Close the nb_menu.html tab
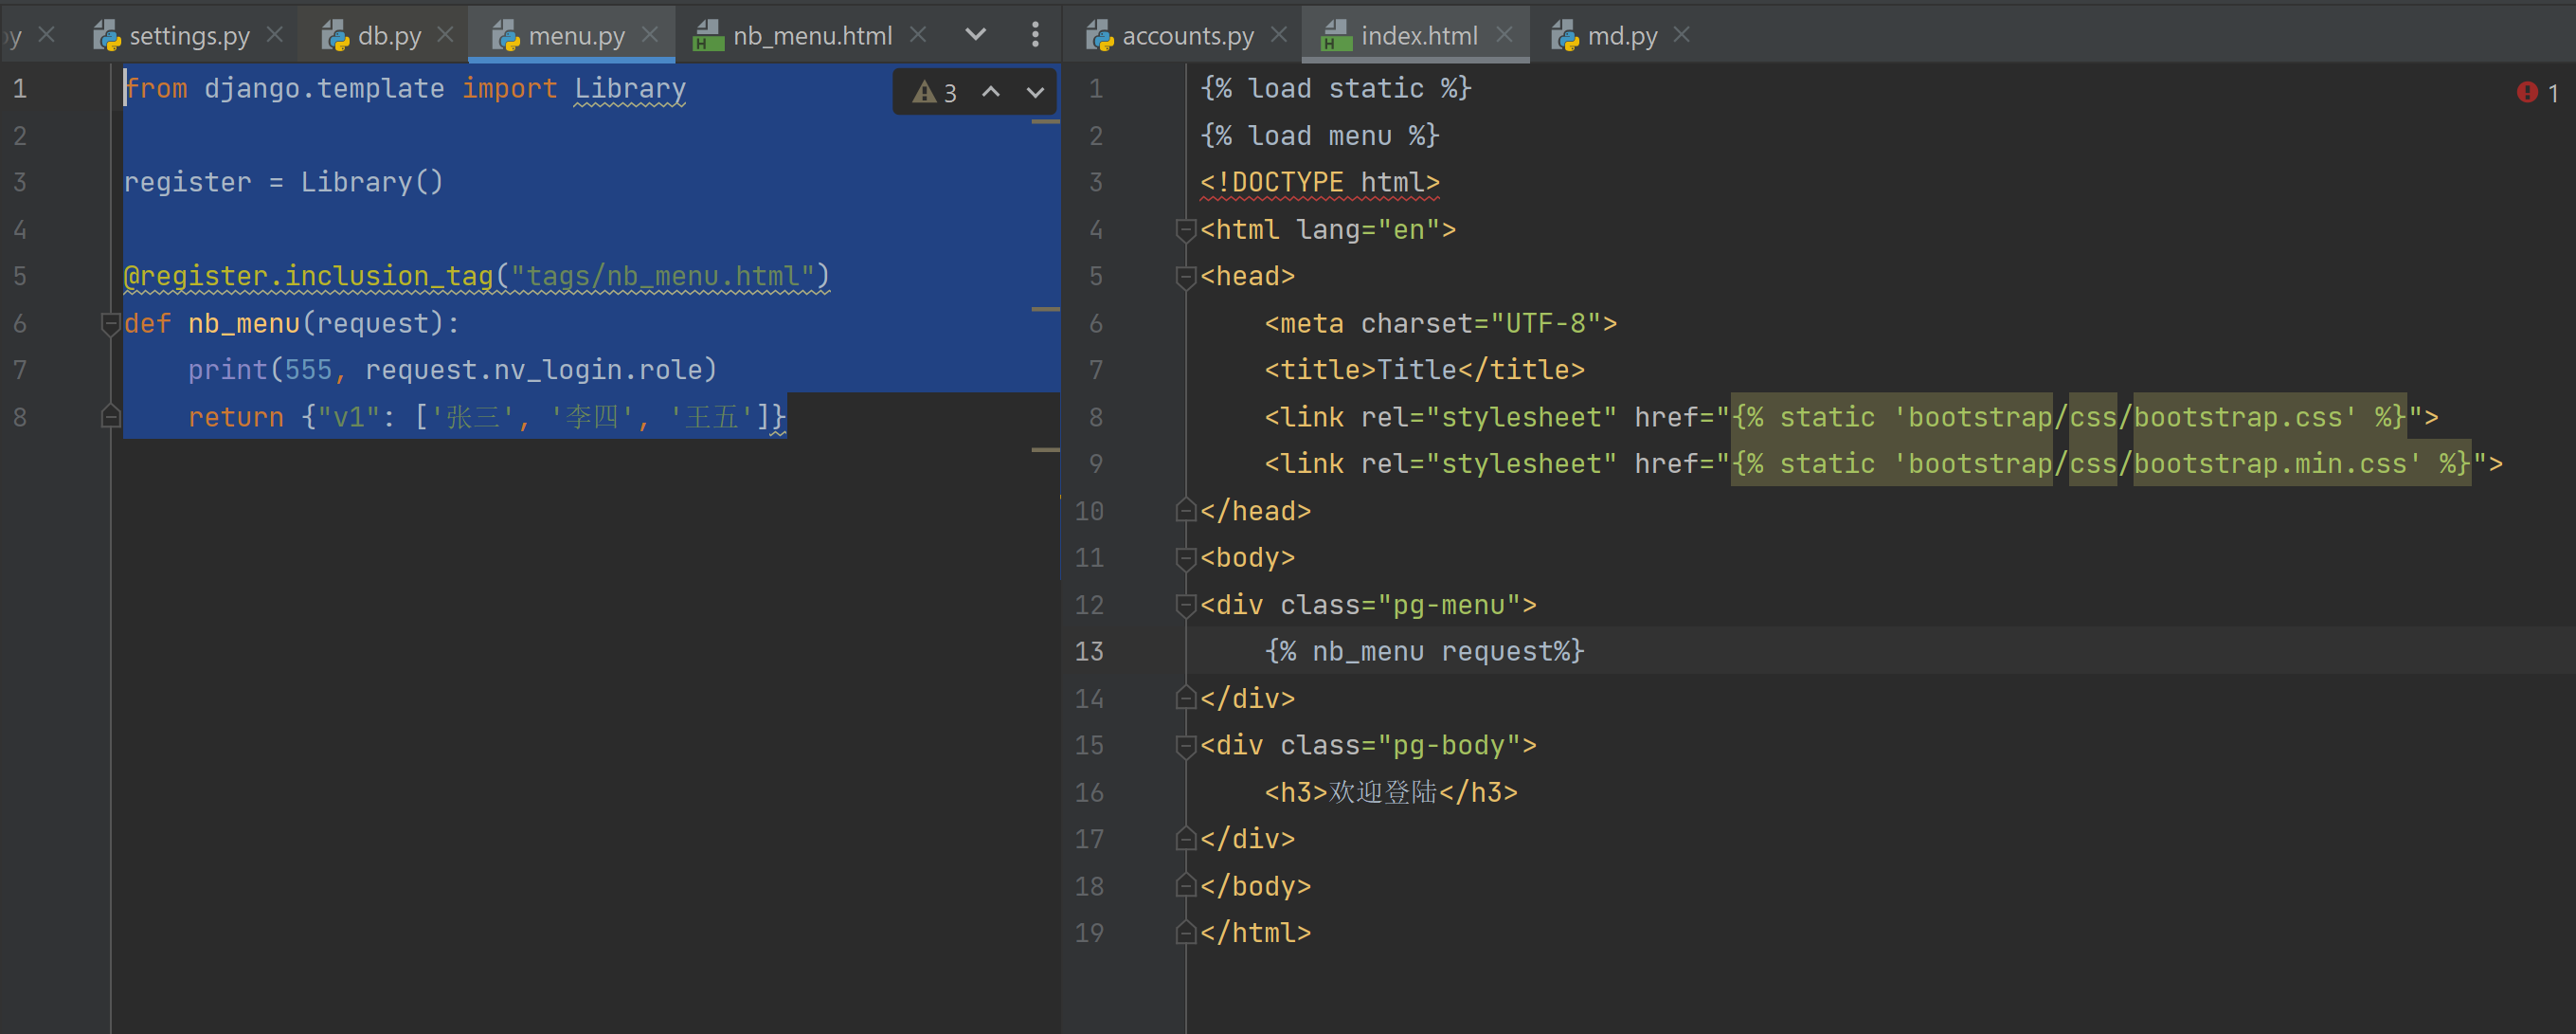 pyautogui.click(x=918, y=35)
